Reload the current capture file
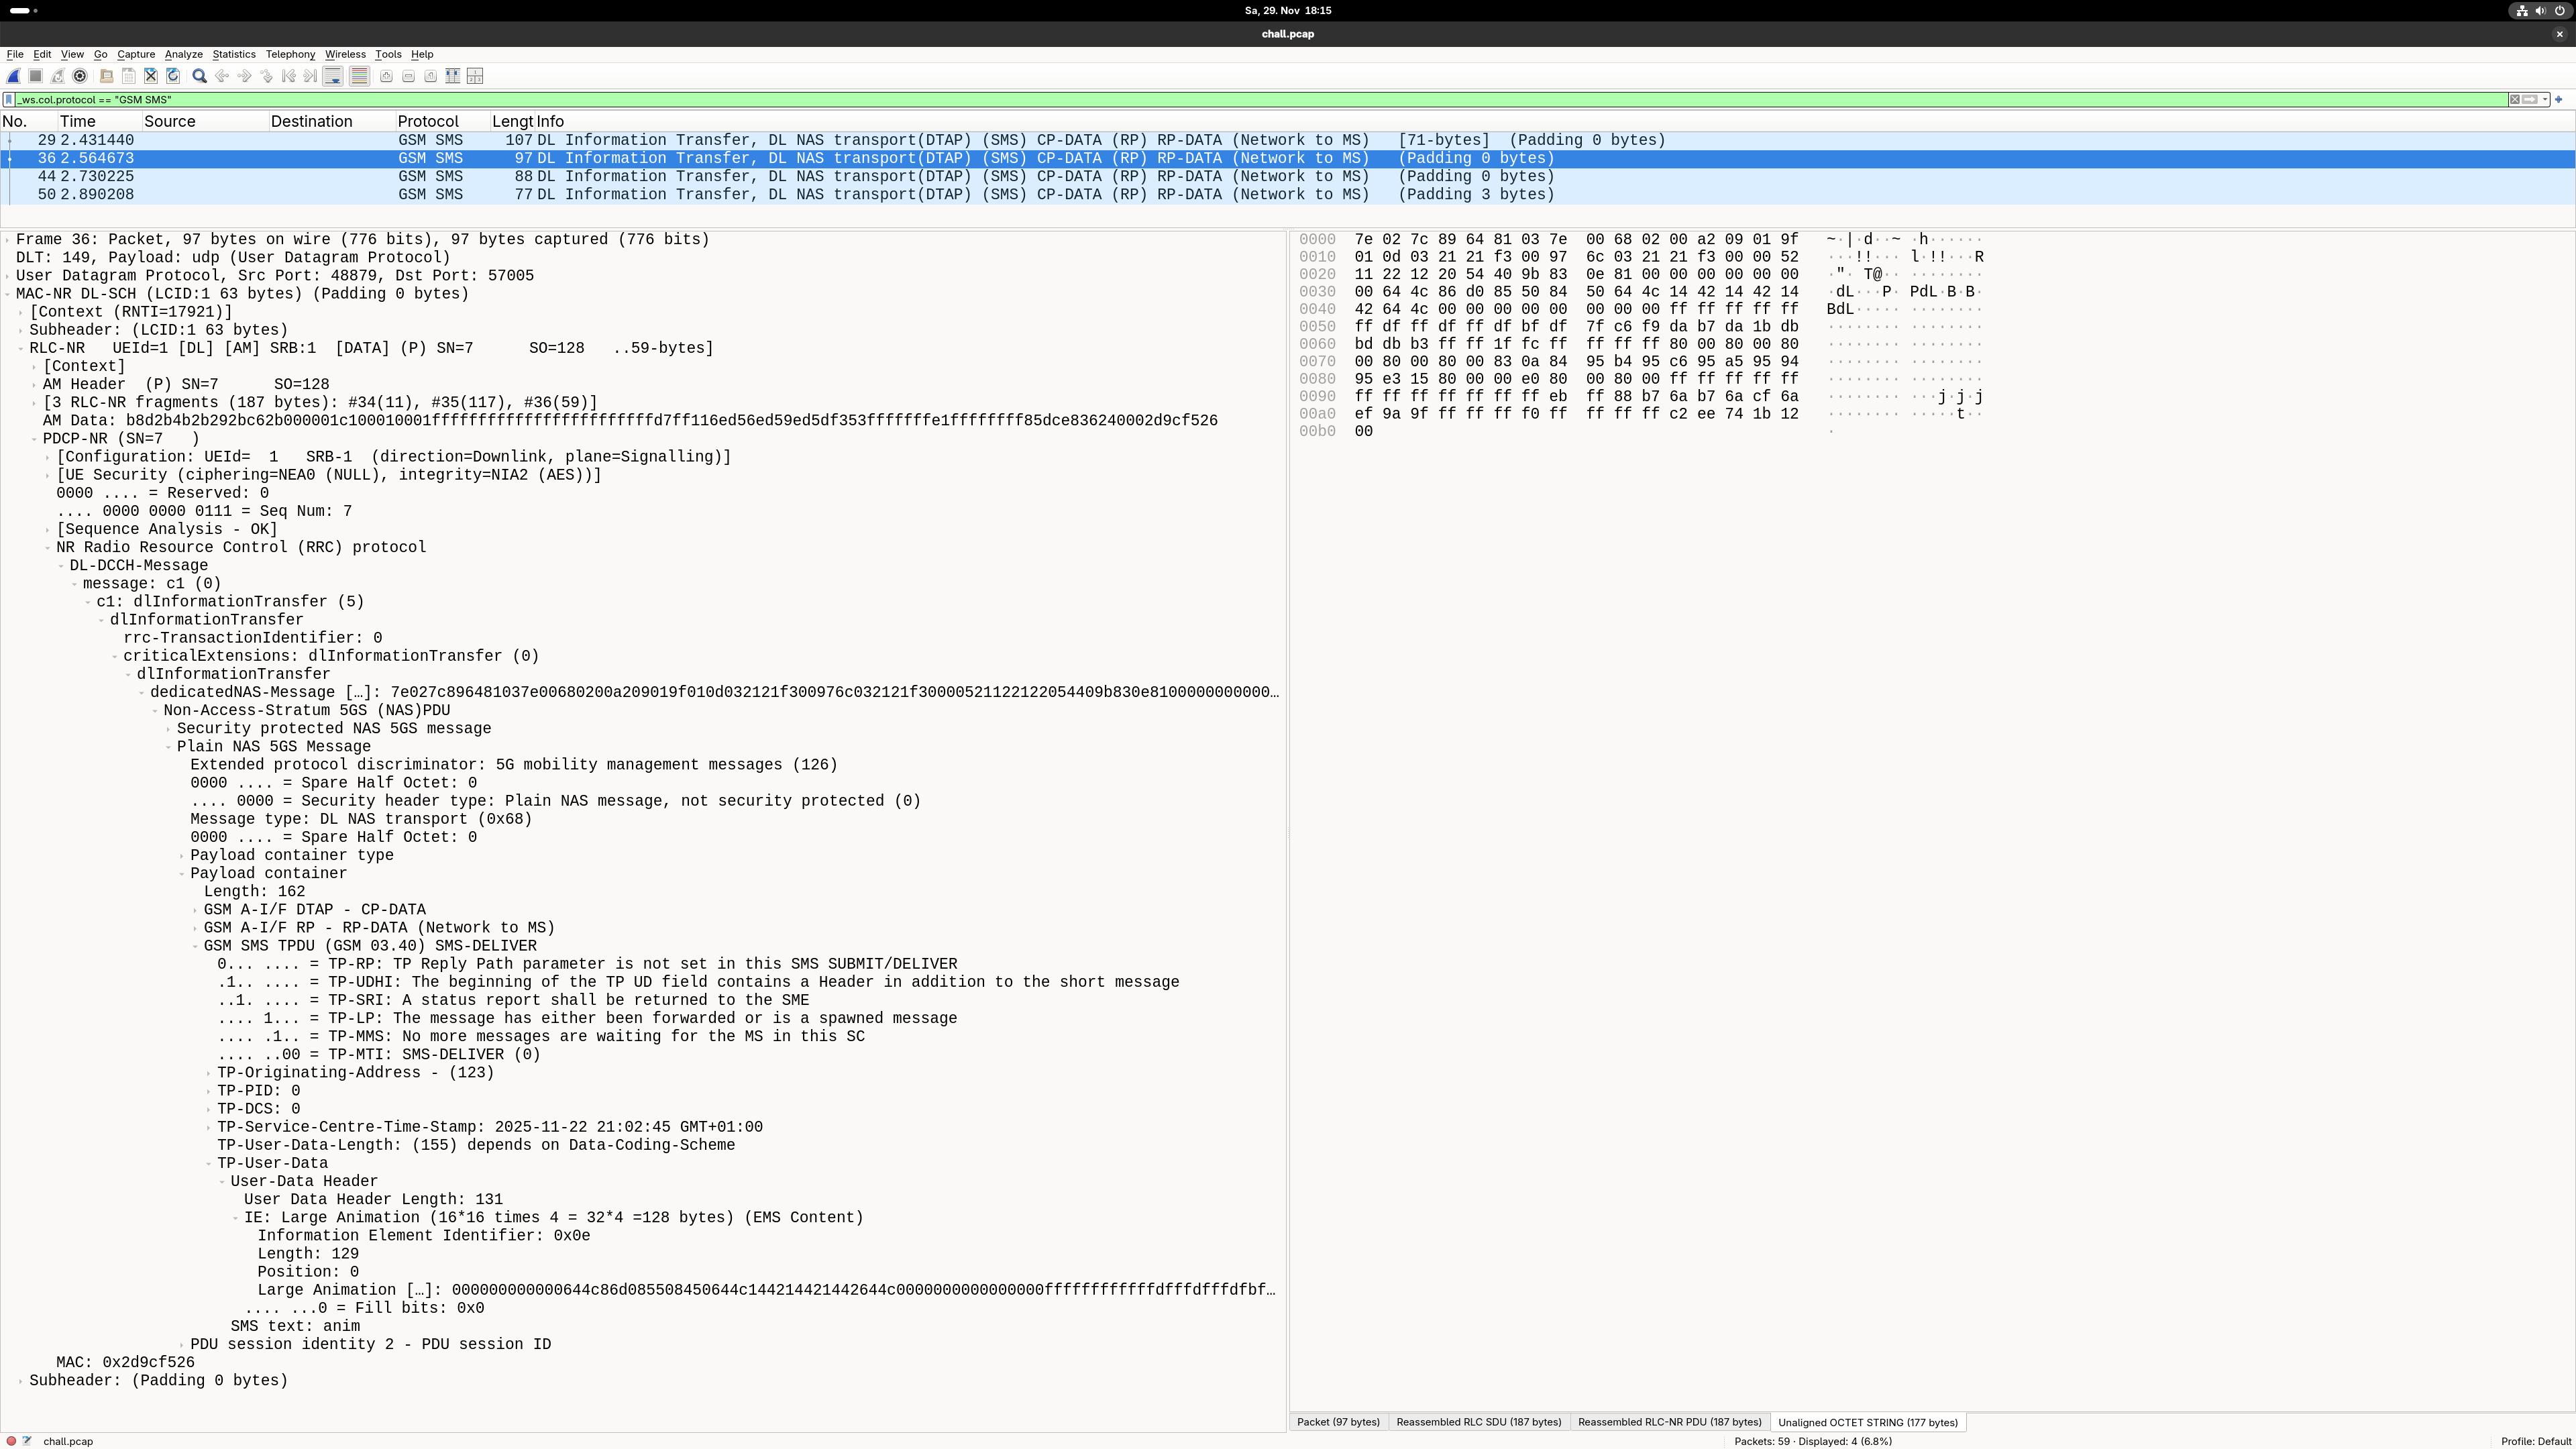The height and width of the screenshot is (1449, 2576). pyautogui.click(x=173, y=76)
